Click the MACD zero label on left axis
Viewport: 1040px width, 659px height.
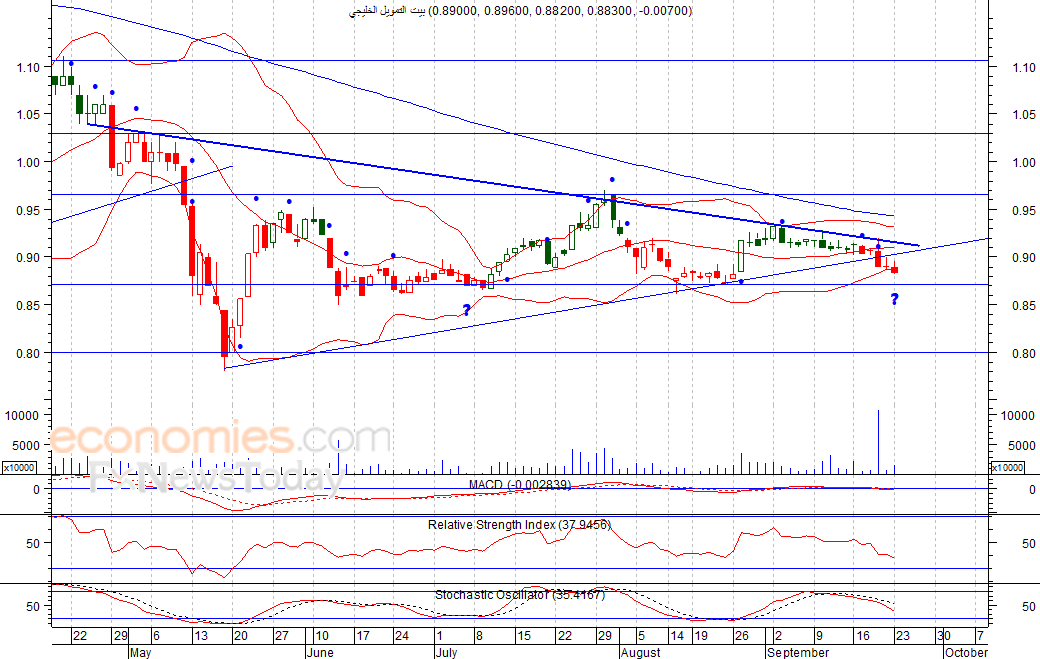(x=36, y=489)
